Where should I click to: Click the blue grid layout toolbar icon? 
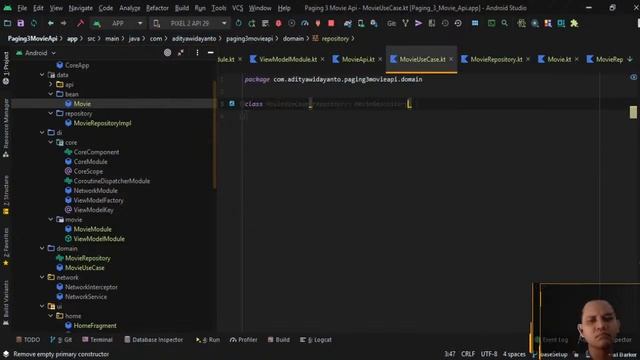point(475,23)
